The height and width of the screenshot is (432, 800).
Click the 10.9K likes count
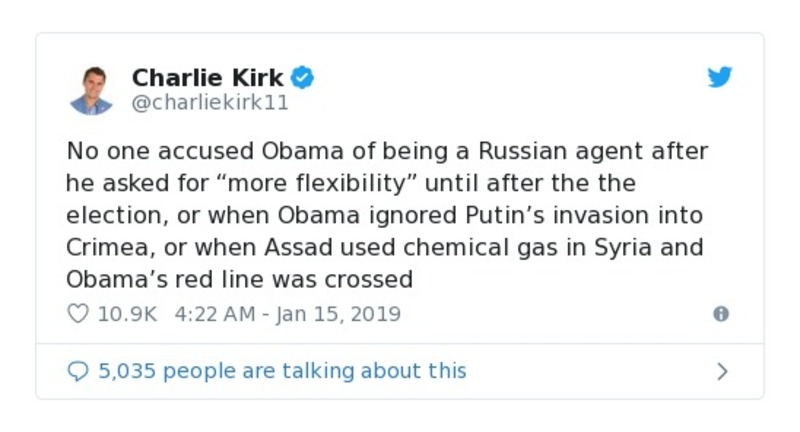pyautogui.click(x=127, y=314)
